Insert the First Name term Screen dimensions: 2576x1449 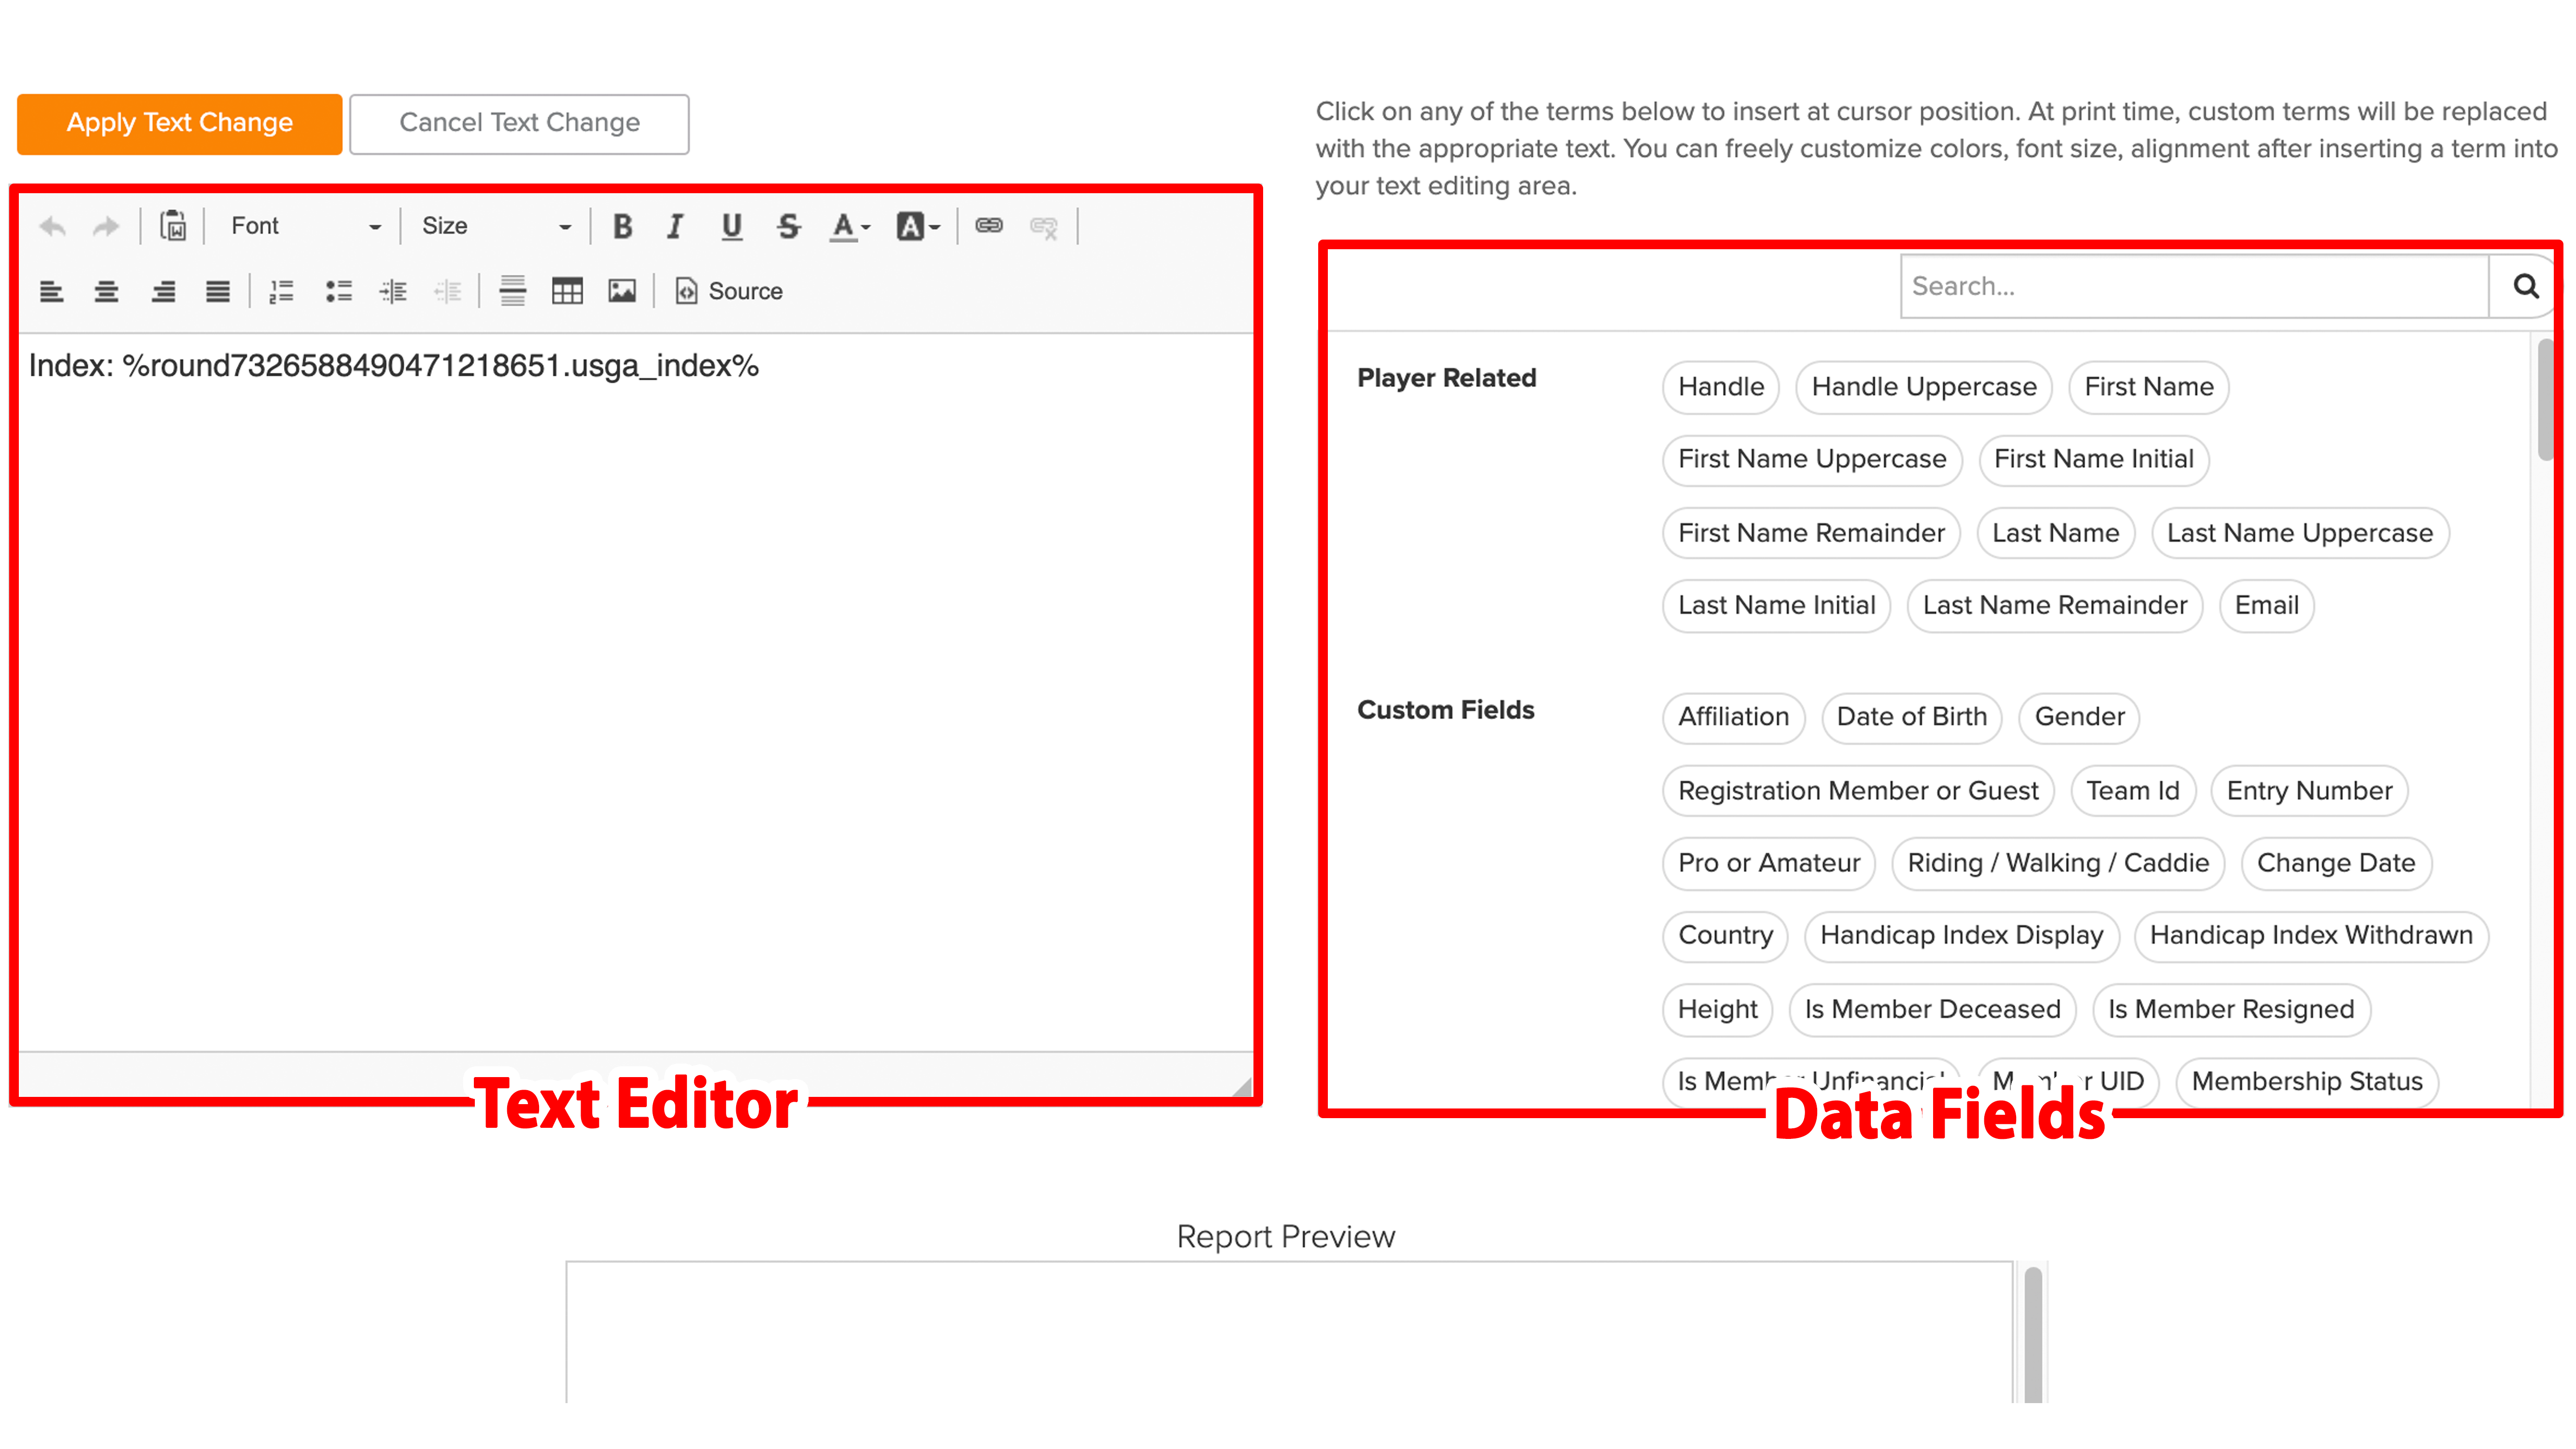coord(2149,387)
